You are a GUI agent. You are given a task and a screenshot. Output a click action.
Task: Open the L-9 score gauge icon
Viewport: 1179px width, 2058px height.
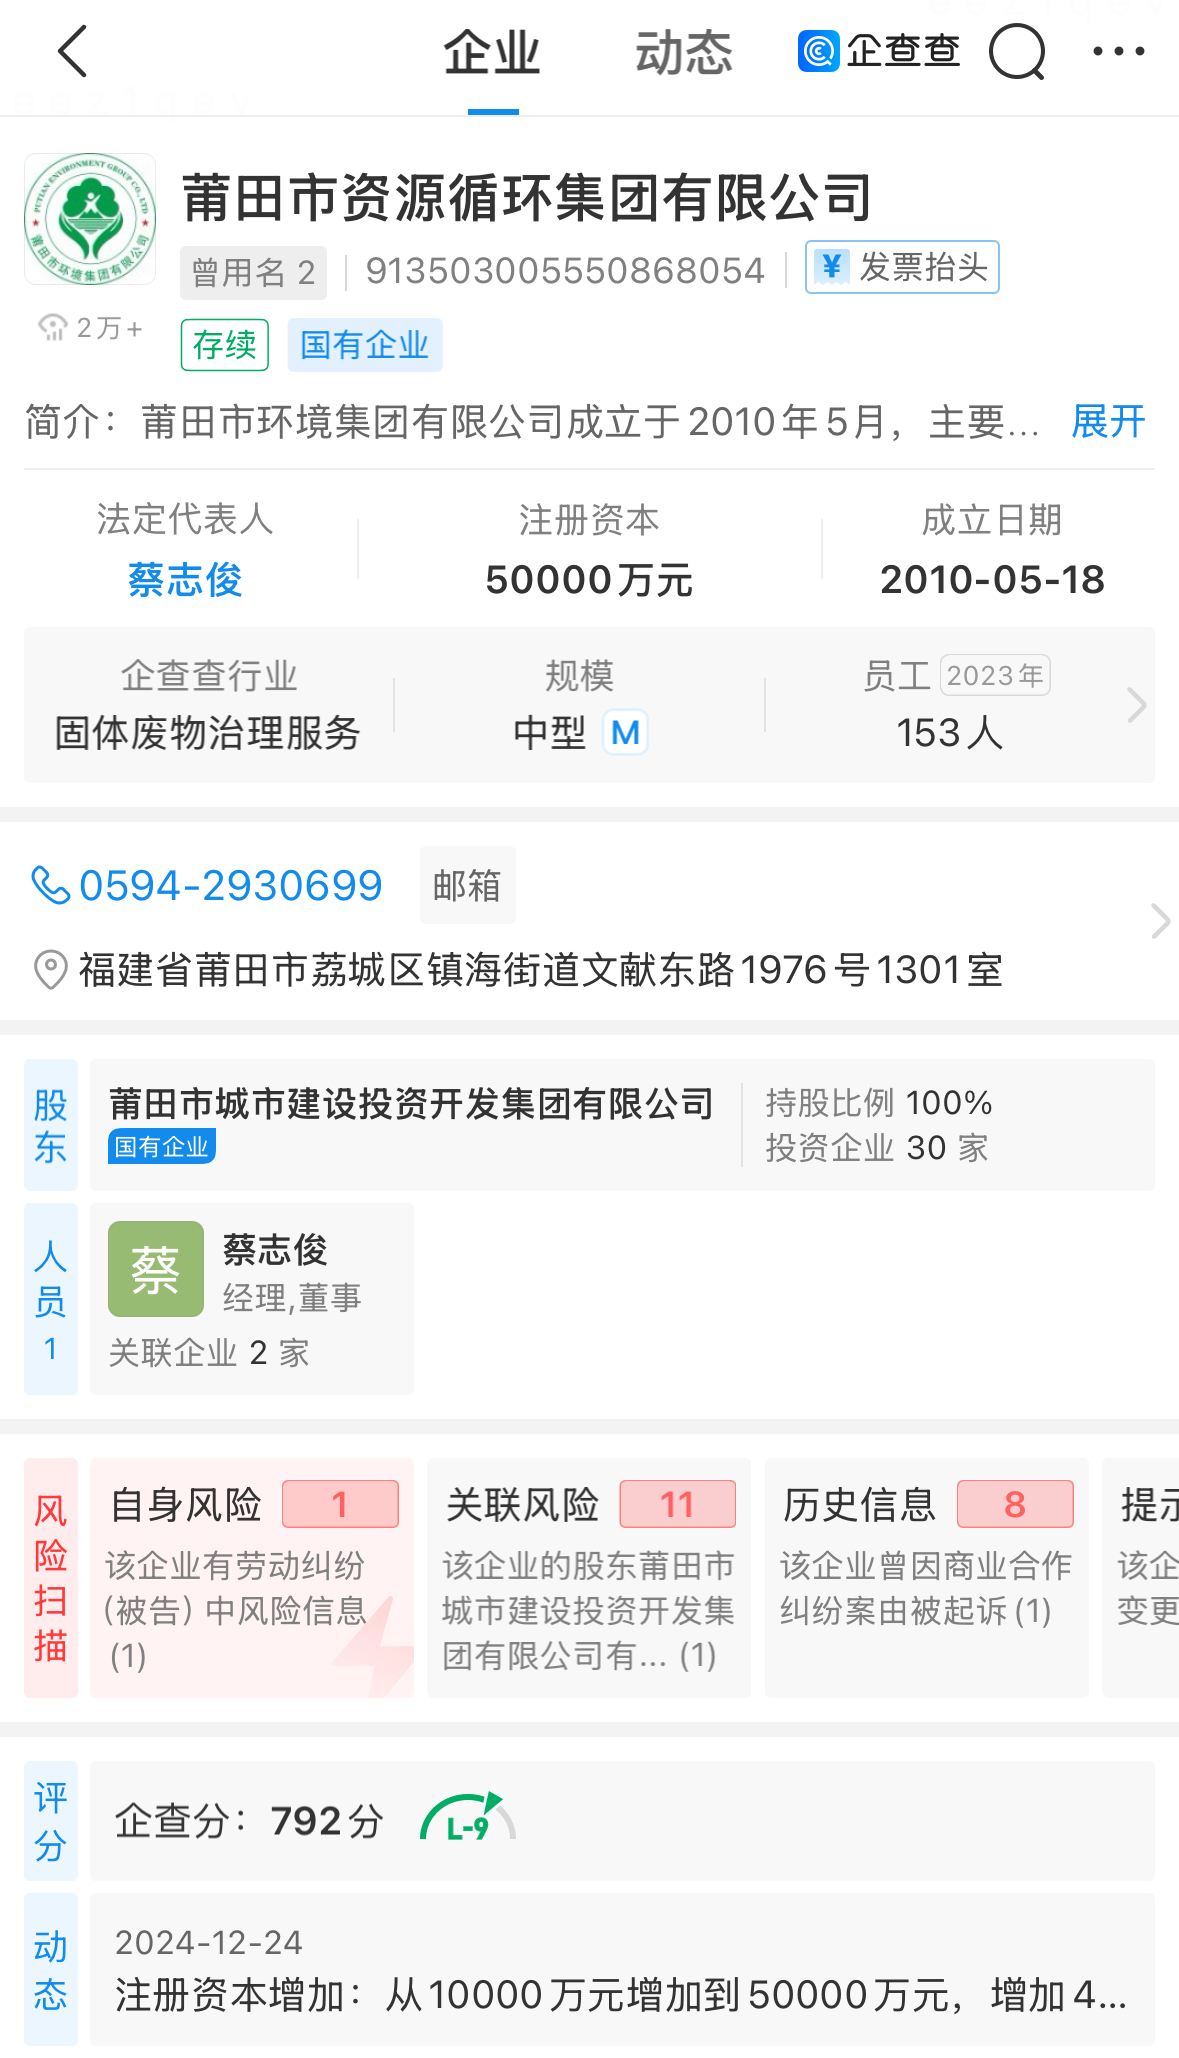click(468, 1820)
